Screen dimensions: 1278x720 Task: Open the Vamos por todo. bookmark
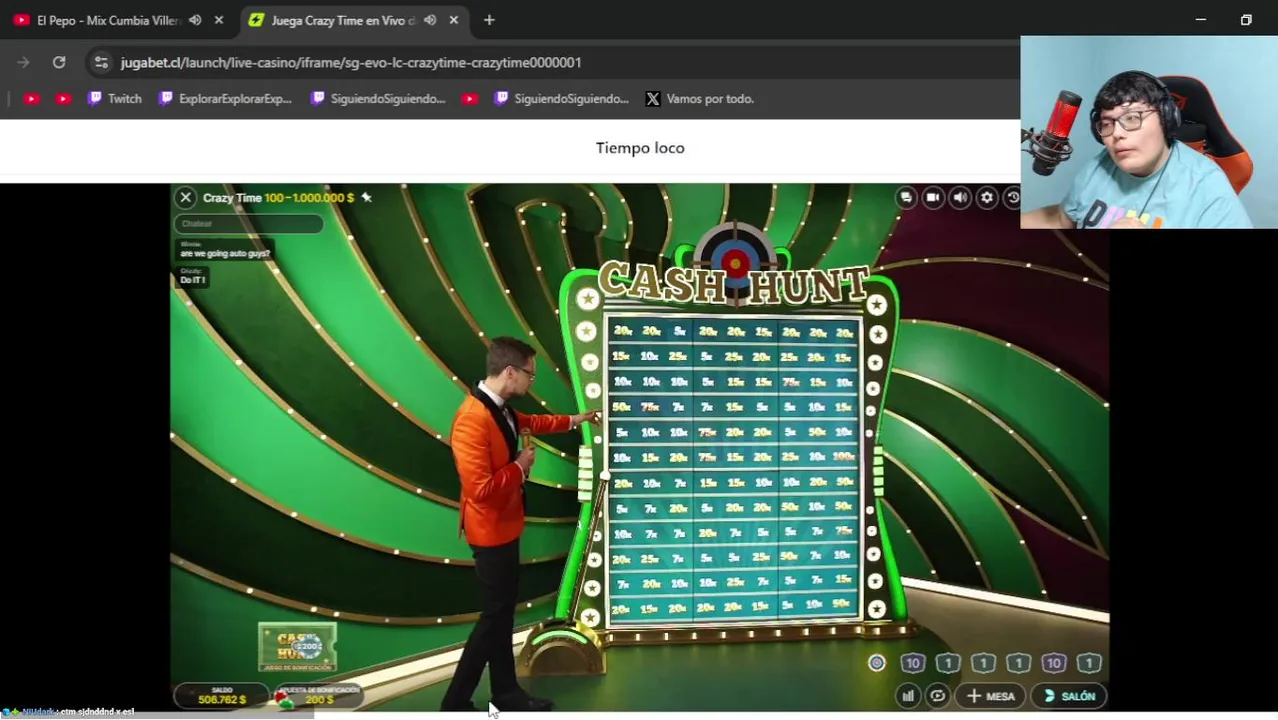pos(700,99)
